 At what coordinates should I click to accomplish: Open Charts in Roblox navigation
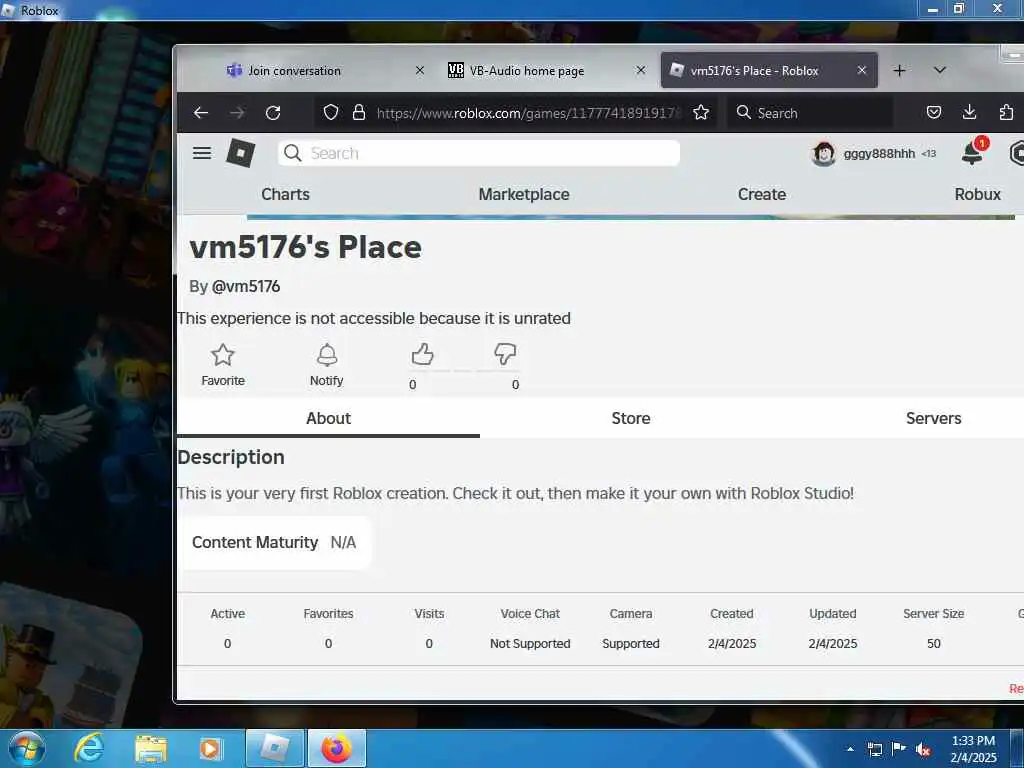[x=285, y=194]
